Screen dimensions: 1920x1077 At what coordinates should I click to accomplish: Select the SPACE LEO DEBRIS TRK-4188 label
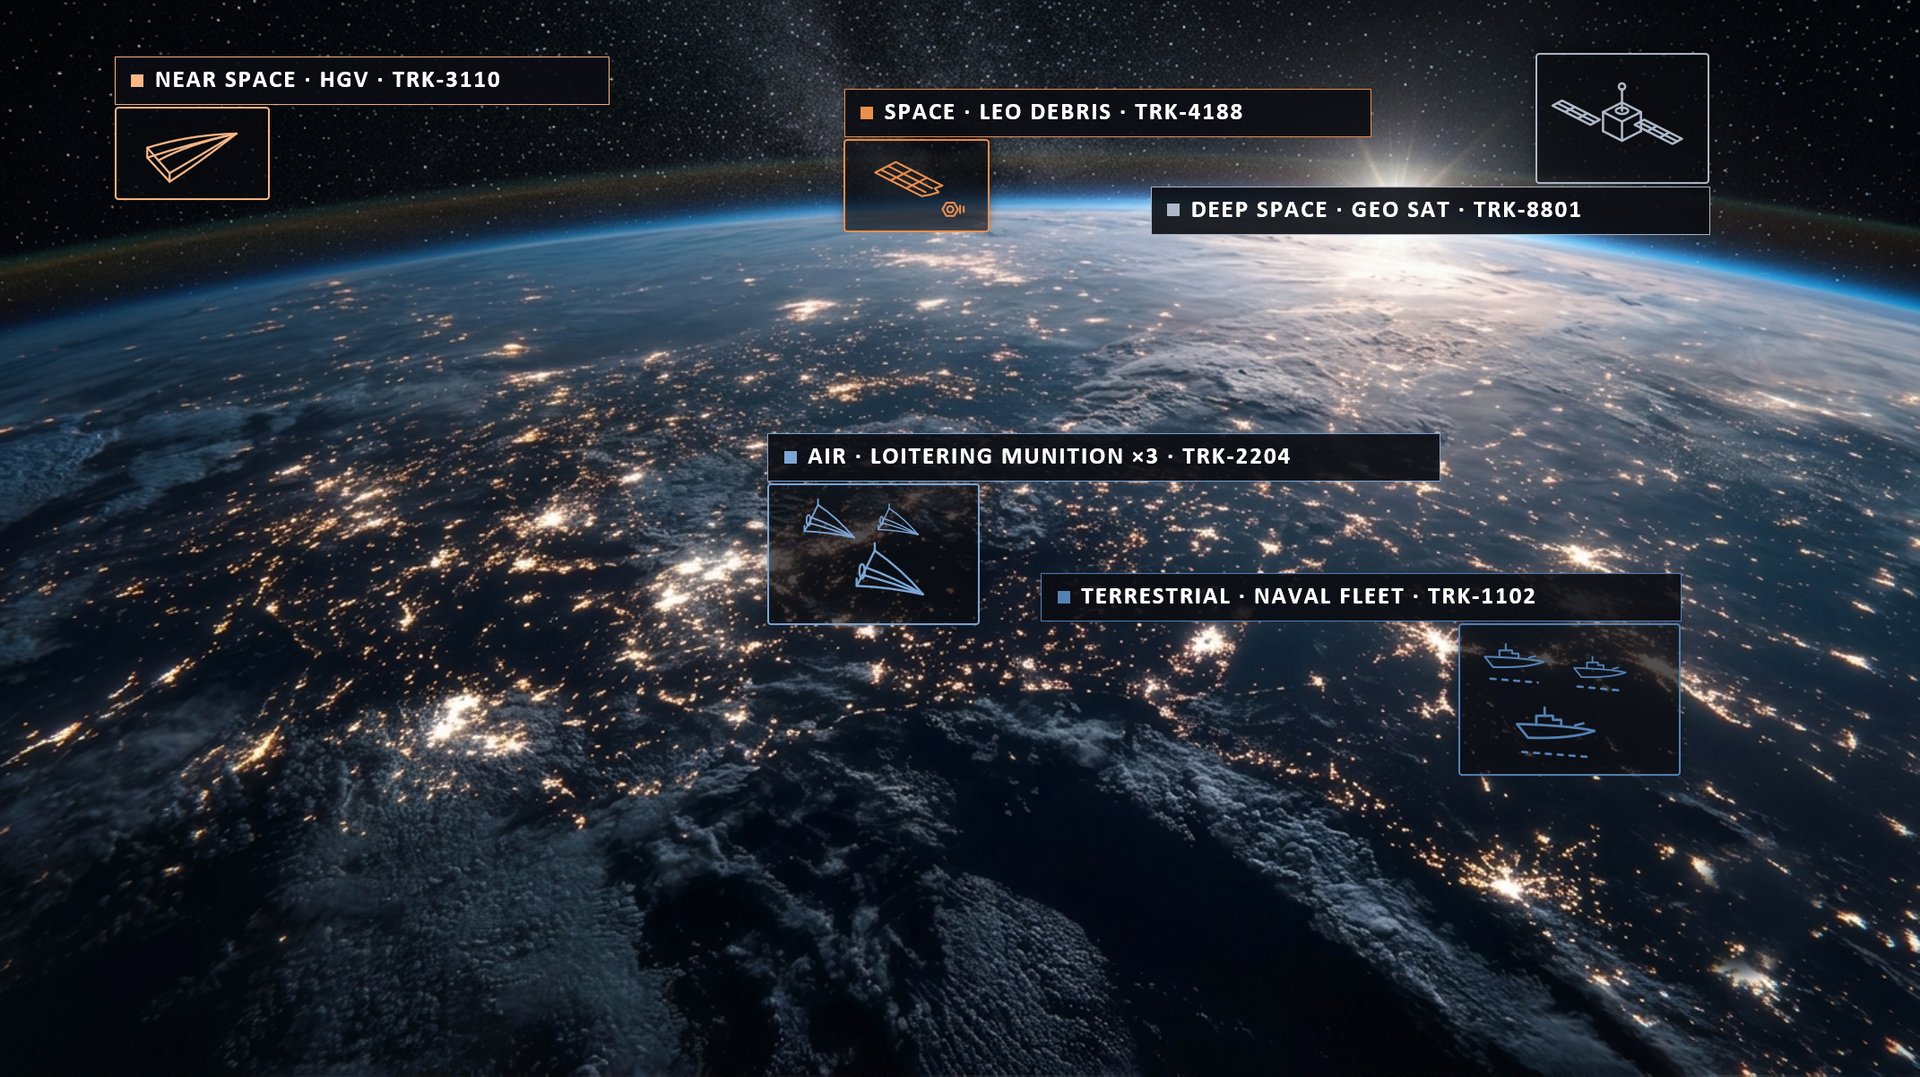click(1107, 112)
